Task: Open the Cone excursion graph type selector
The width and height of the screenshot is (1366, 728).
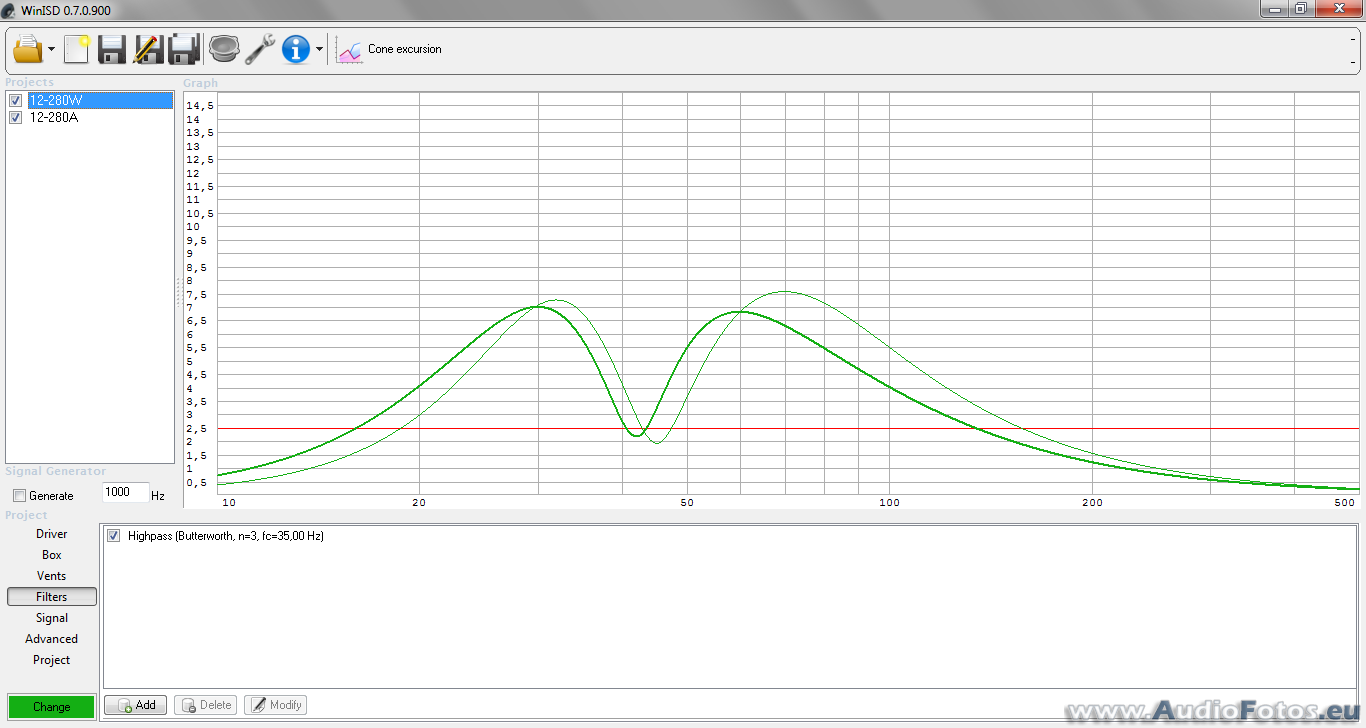Action: click(x=390, y=49)
